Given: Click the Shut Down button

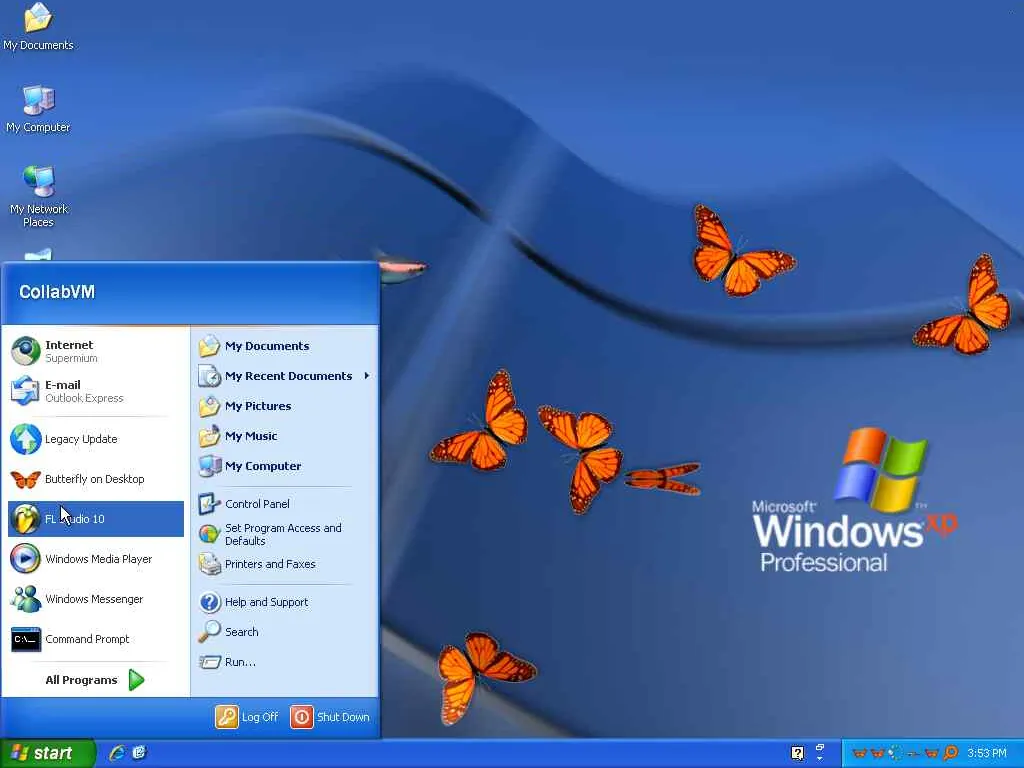Looking at the screenshot, I should tap(330, 716).
